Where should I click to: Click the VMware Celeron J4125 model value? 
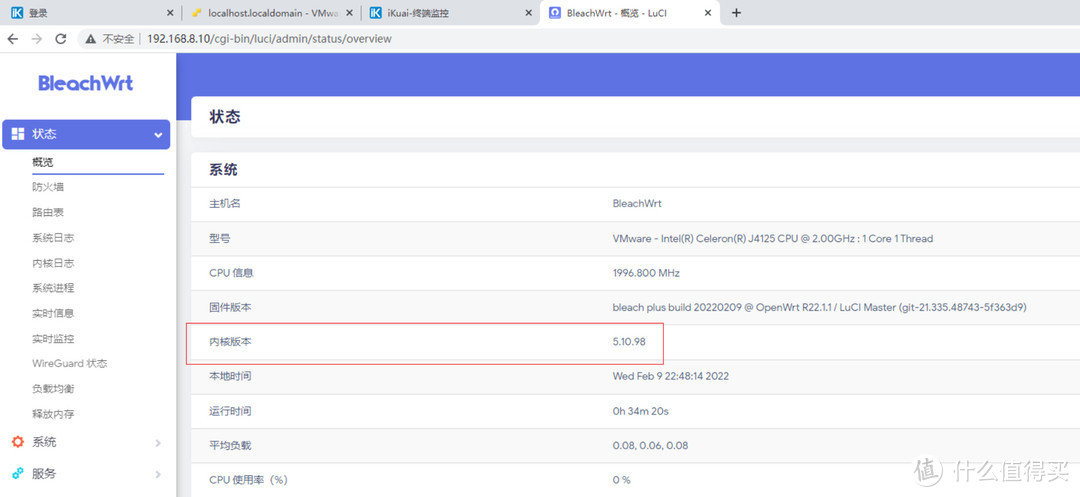tap(773, 239)
